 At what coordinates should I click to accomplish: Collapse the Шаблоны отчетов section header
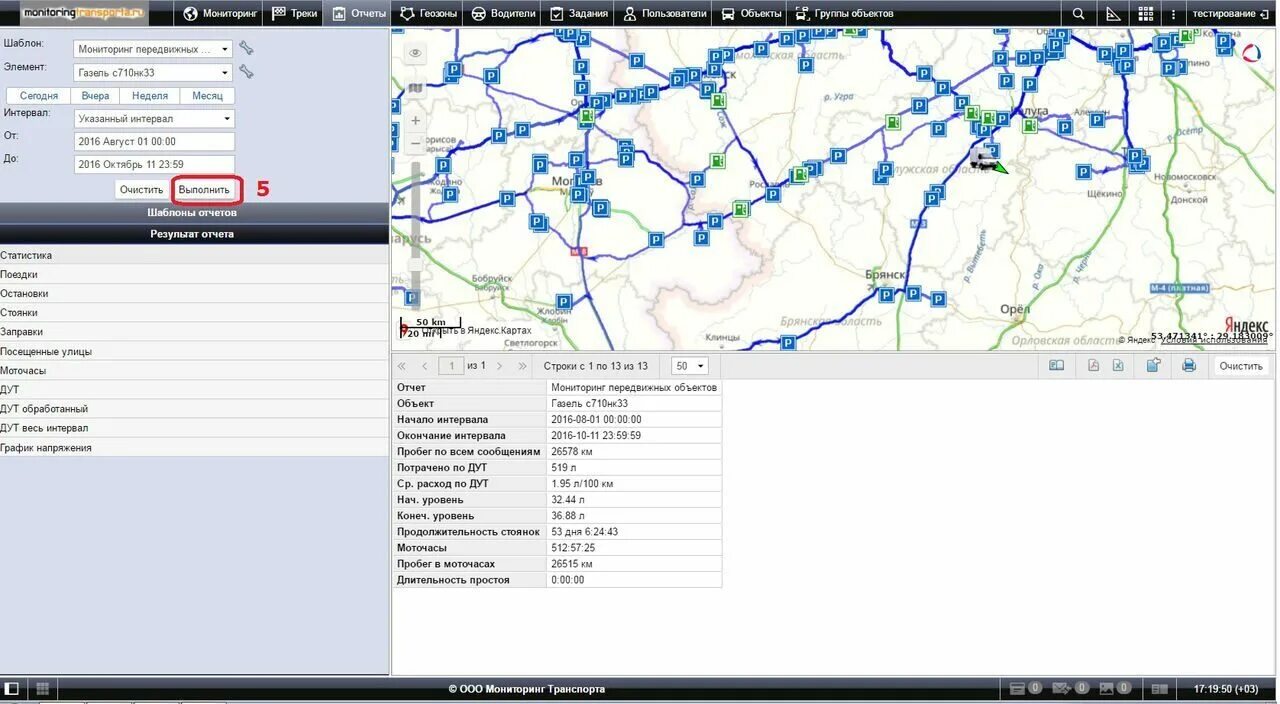pyautogui.click(x=194, y=213)
